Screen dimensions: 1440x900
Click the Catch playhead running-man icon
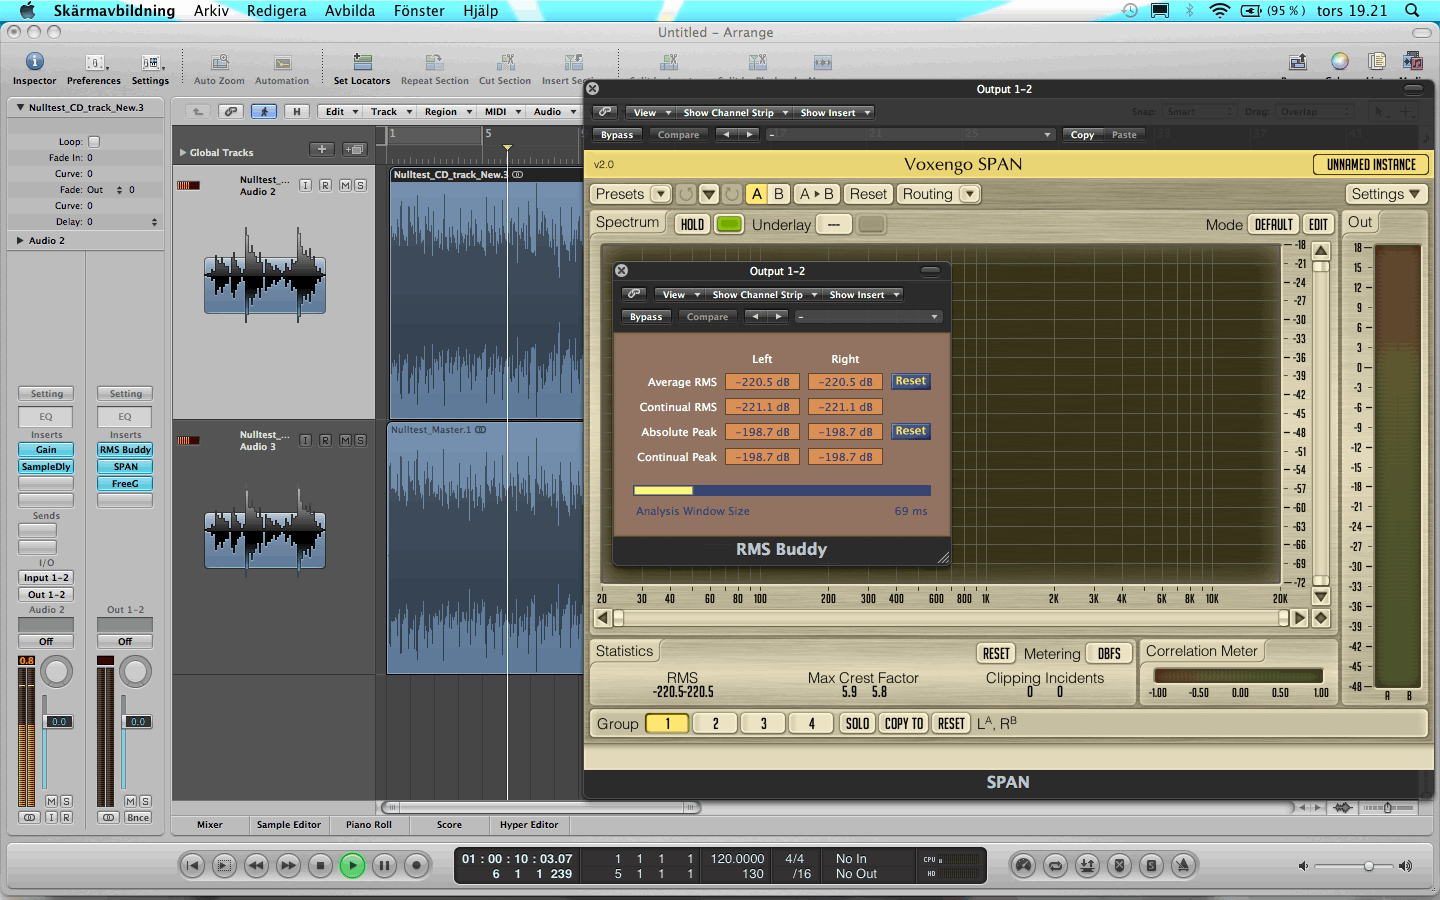(x=264, y=112)
